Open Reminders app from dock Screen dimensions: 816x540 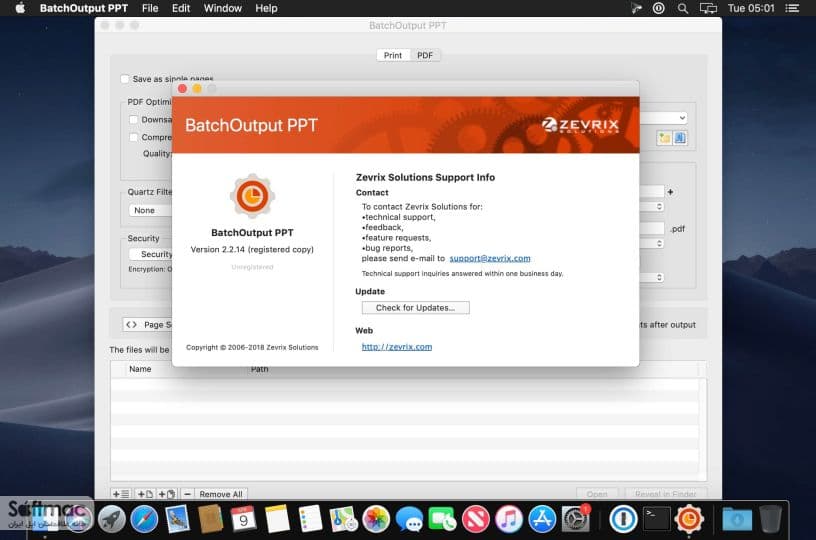tap(310, 519)
